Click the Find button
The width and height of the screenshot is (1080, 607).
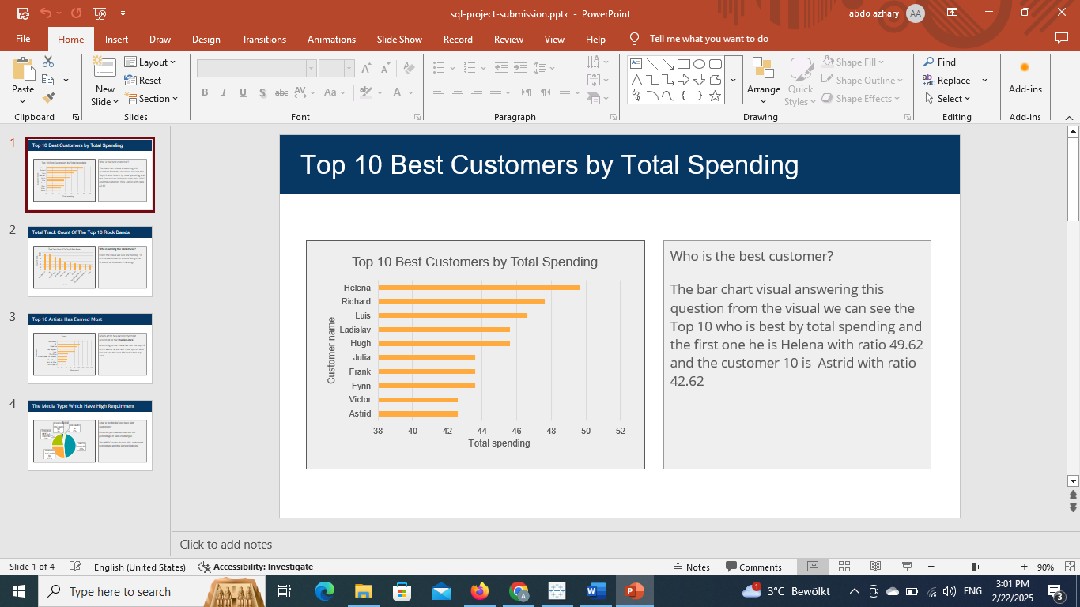click(940, 62)
